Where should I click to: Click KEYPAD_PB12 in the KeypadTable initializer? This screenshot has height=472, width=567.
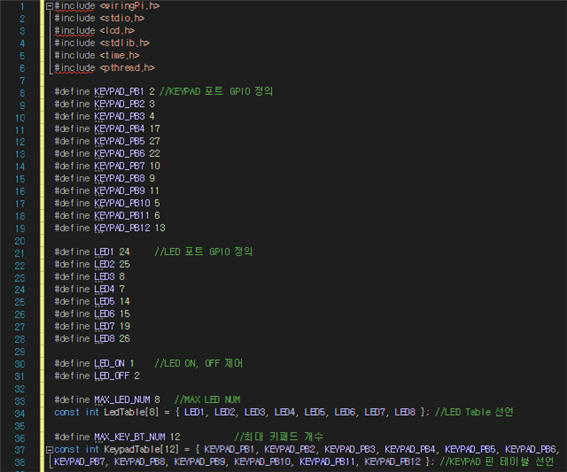click(x=392, y=462)
